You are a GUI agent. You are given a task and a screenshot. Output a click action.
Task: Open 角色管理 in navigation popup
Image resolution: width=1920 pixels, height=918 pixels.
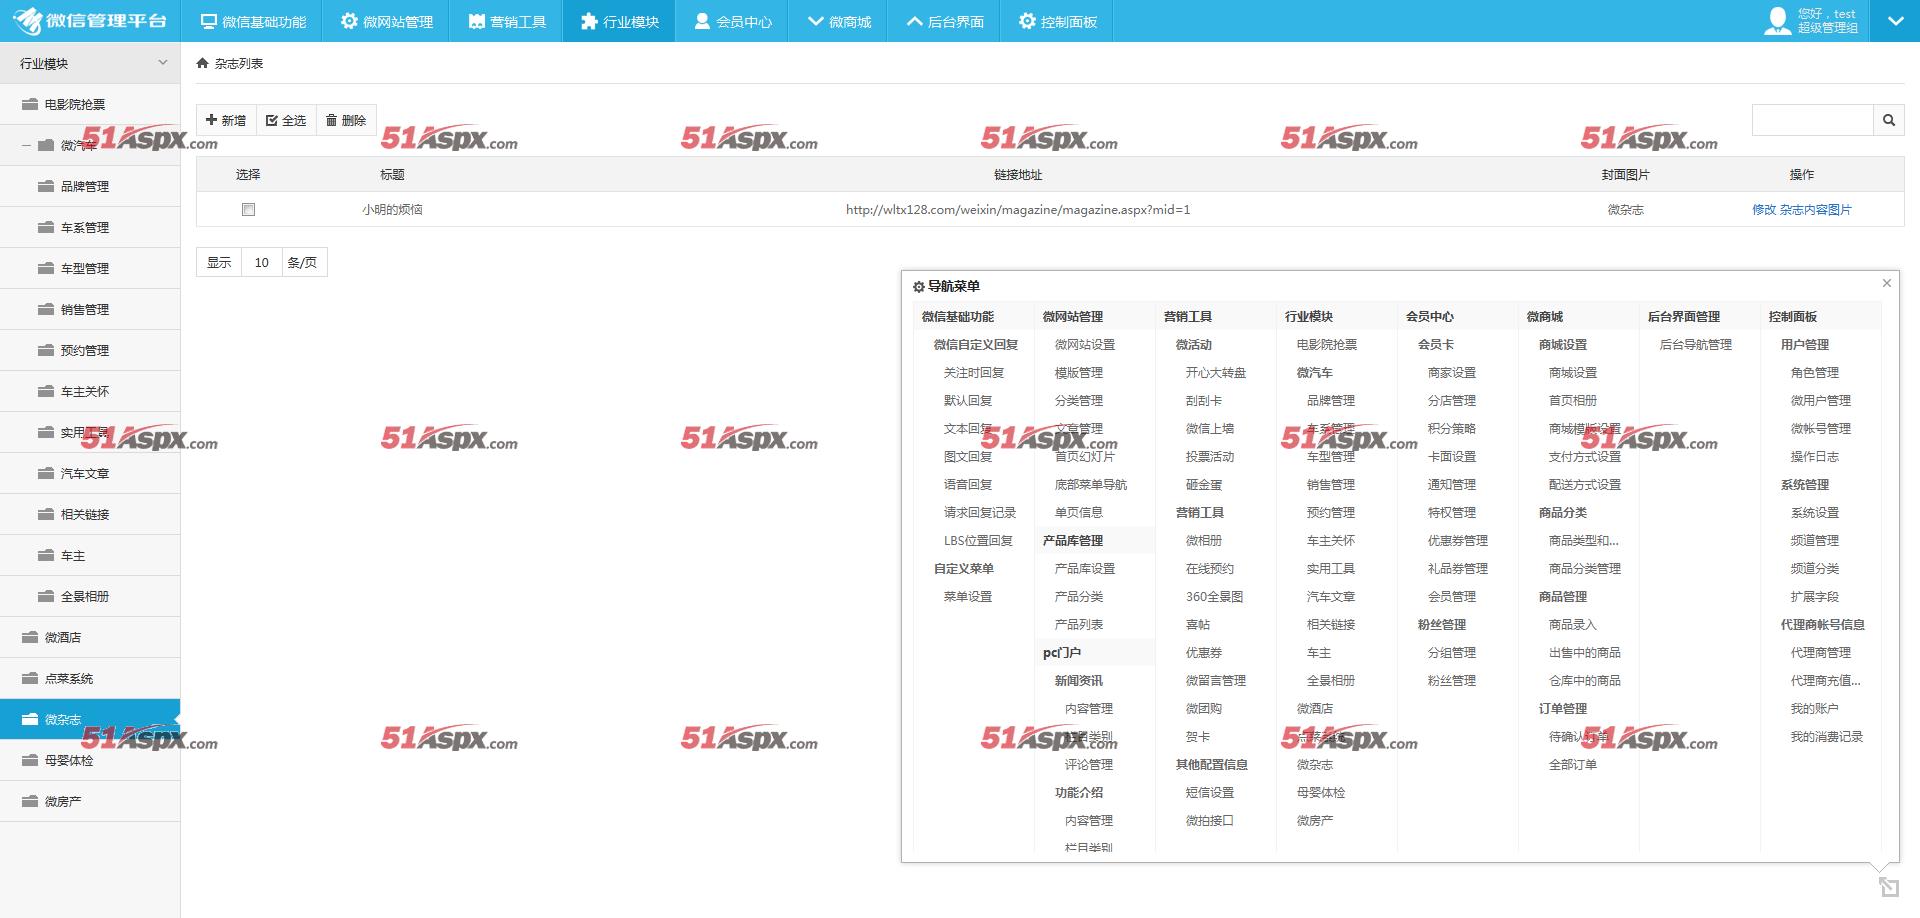(1815, 372)
